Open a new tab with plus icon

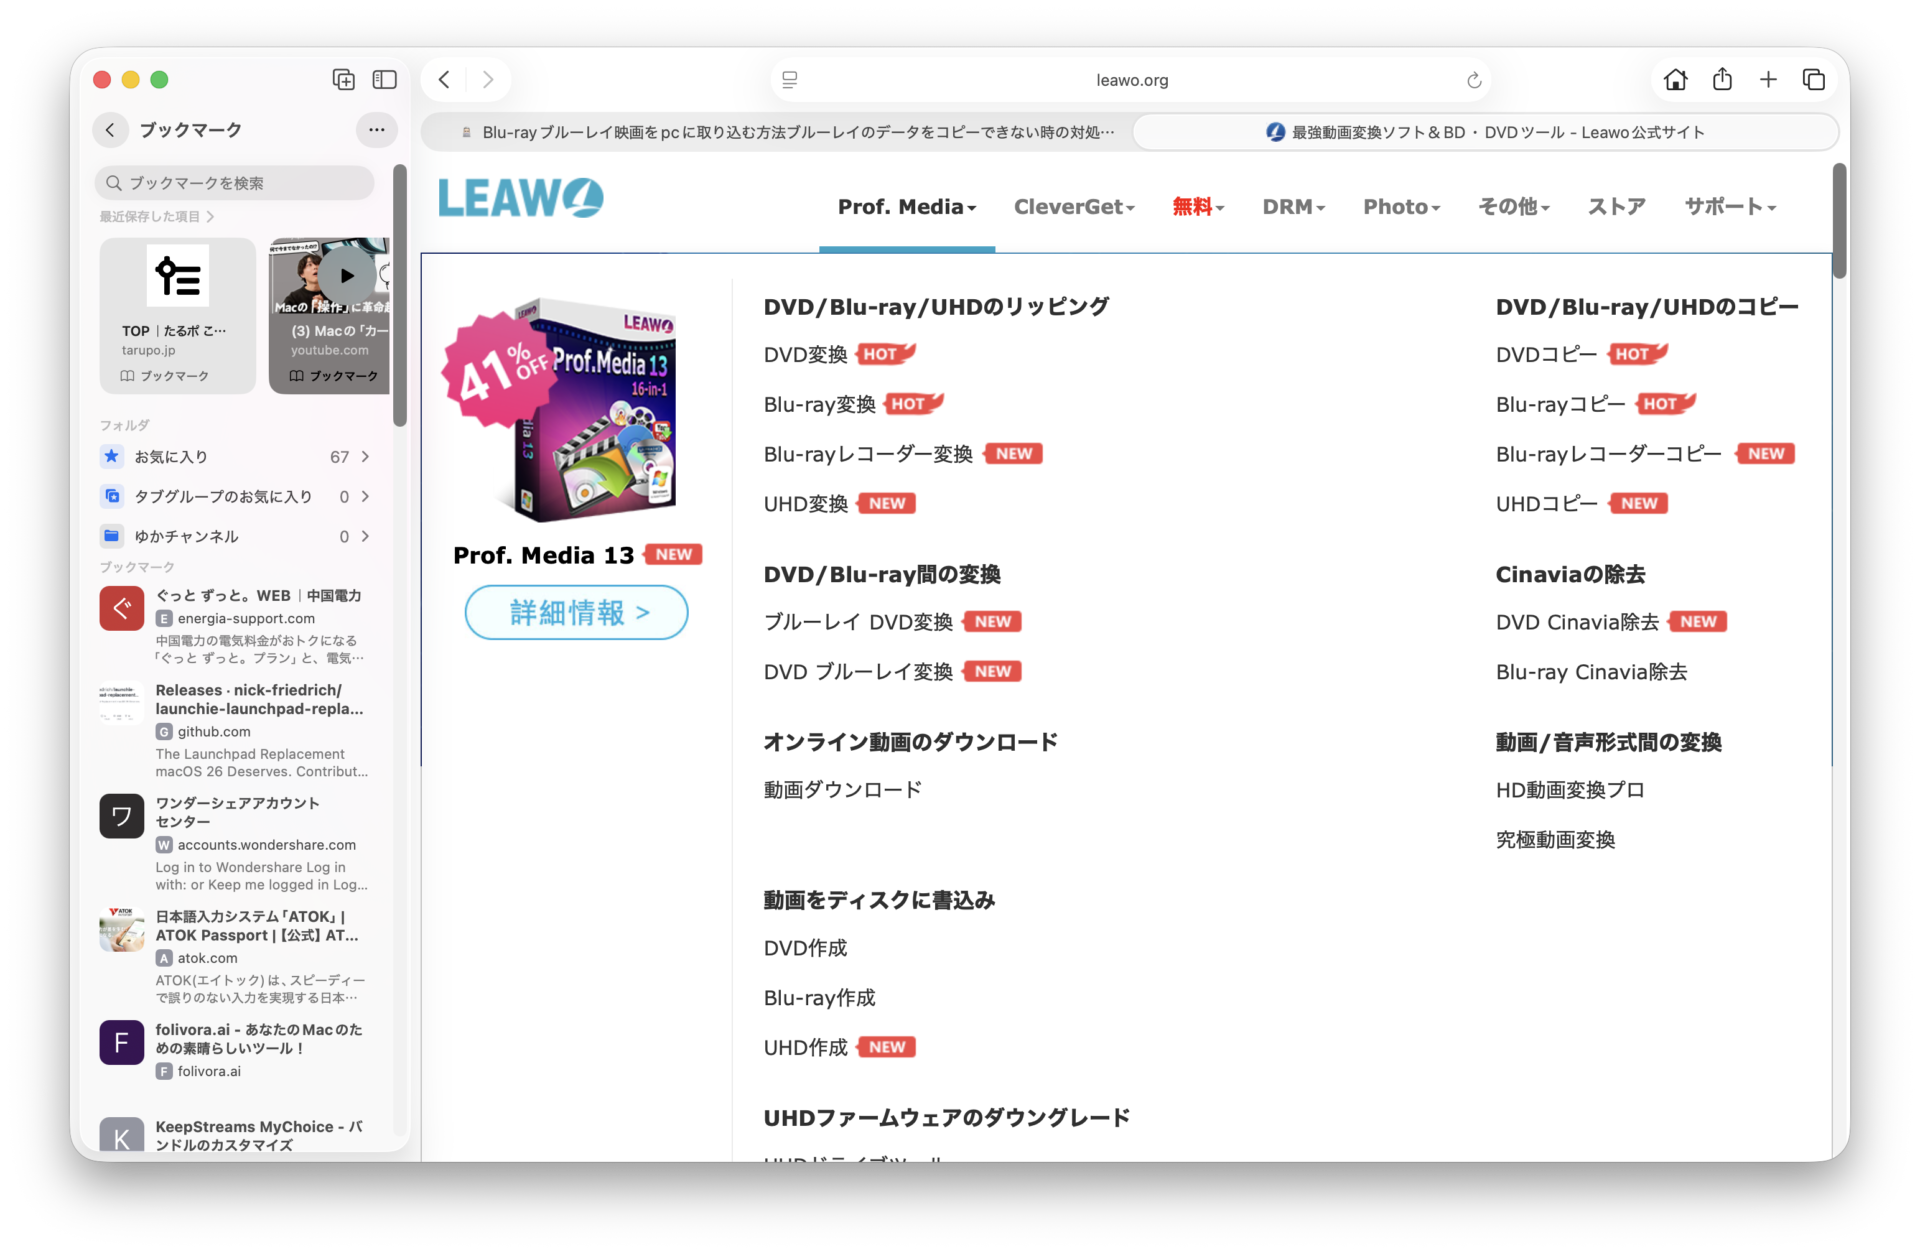coord(1767,80)
